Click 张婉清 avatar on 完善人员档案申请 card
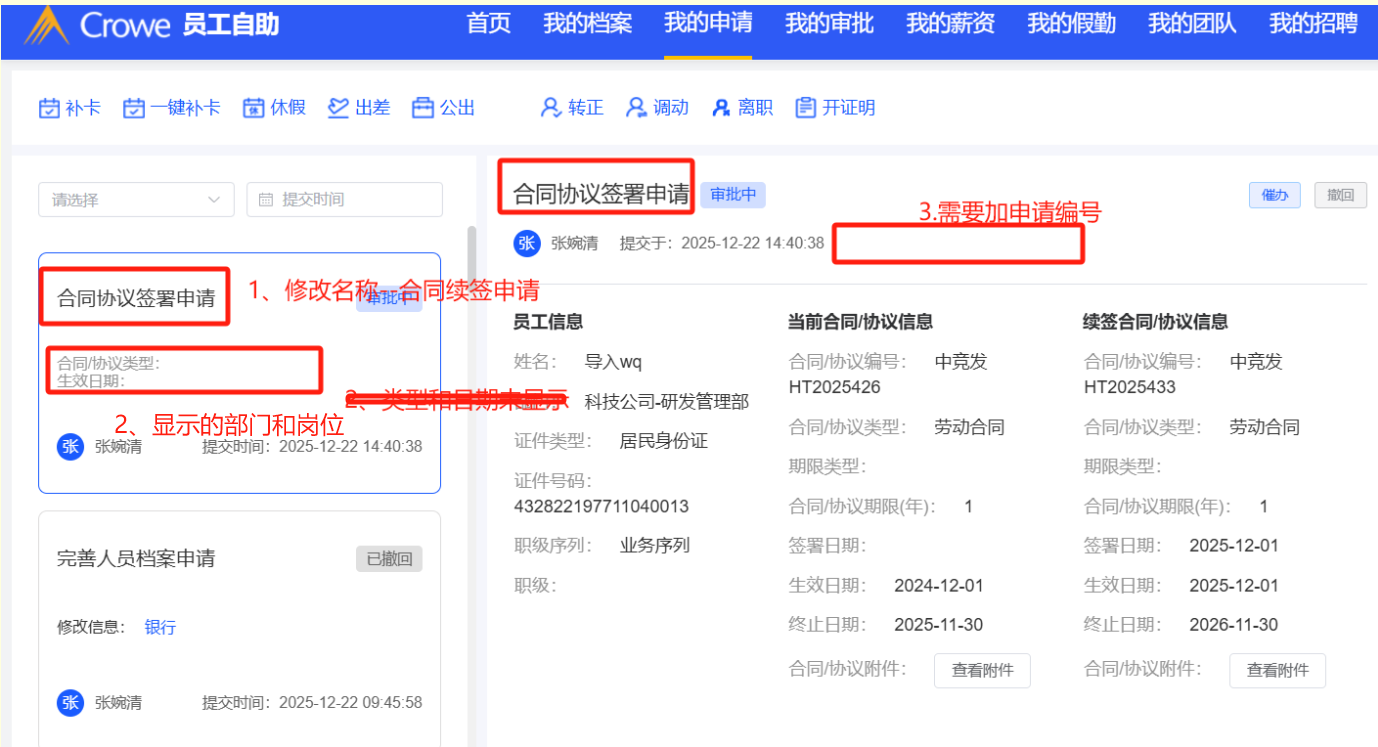The width and height of the screenshot is (1378, 747). pyautogui.click(x=70, y=703)
